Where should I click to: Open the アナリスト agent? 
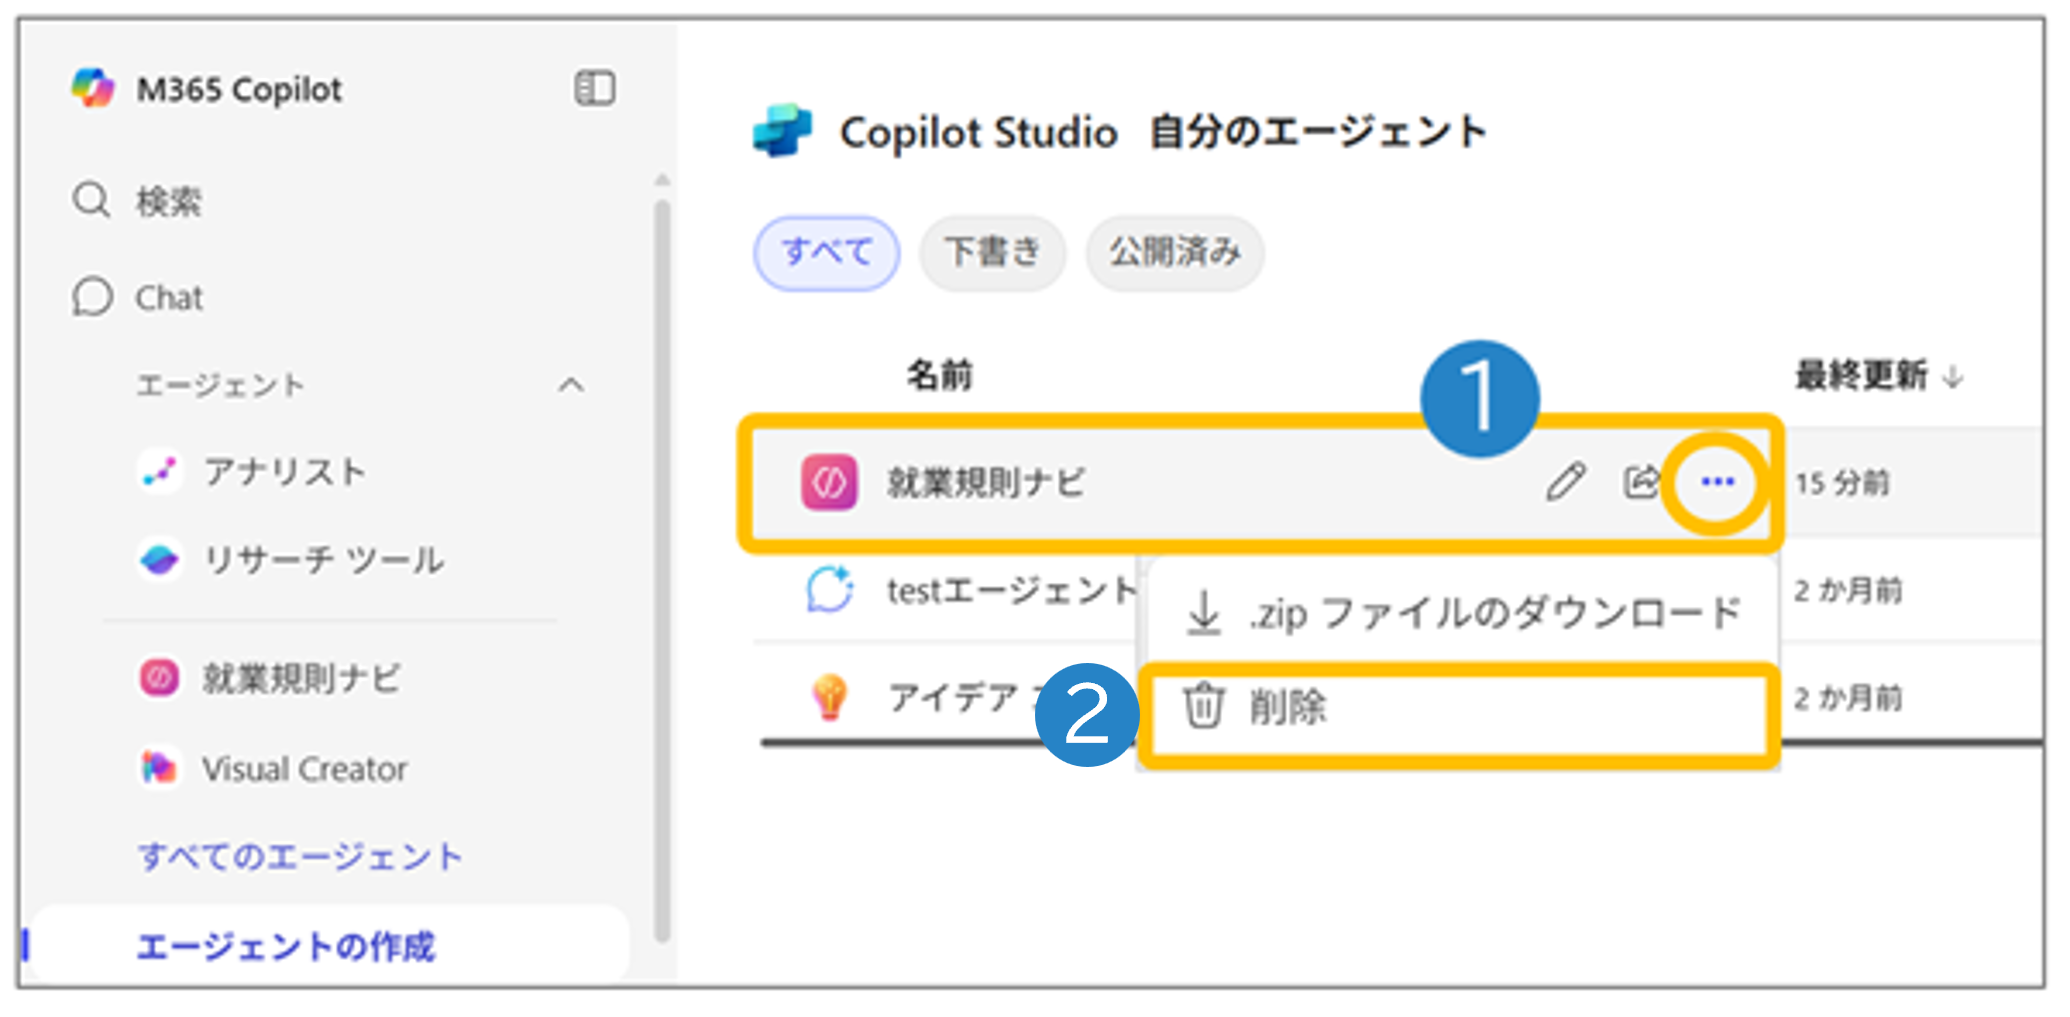[284, 471]
